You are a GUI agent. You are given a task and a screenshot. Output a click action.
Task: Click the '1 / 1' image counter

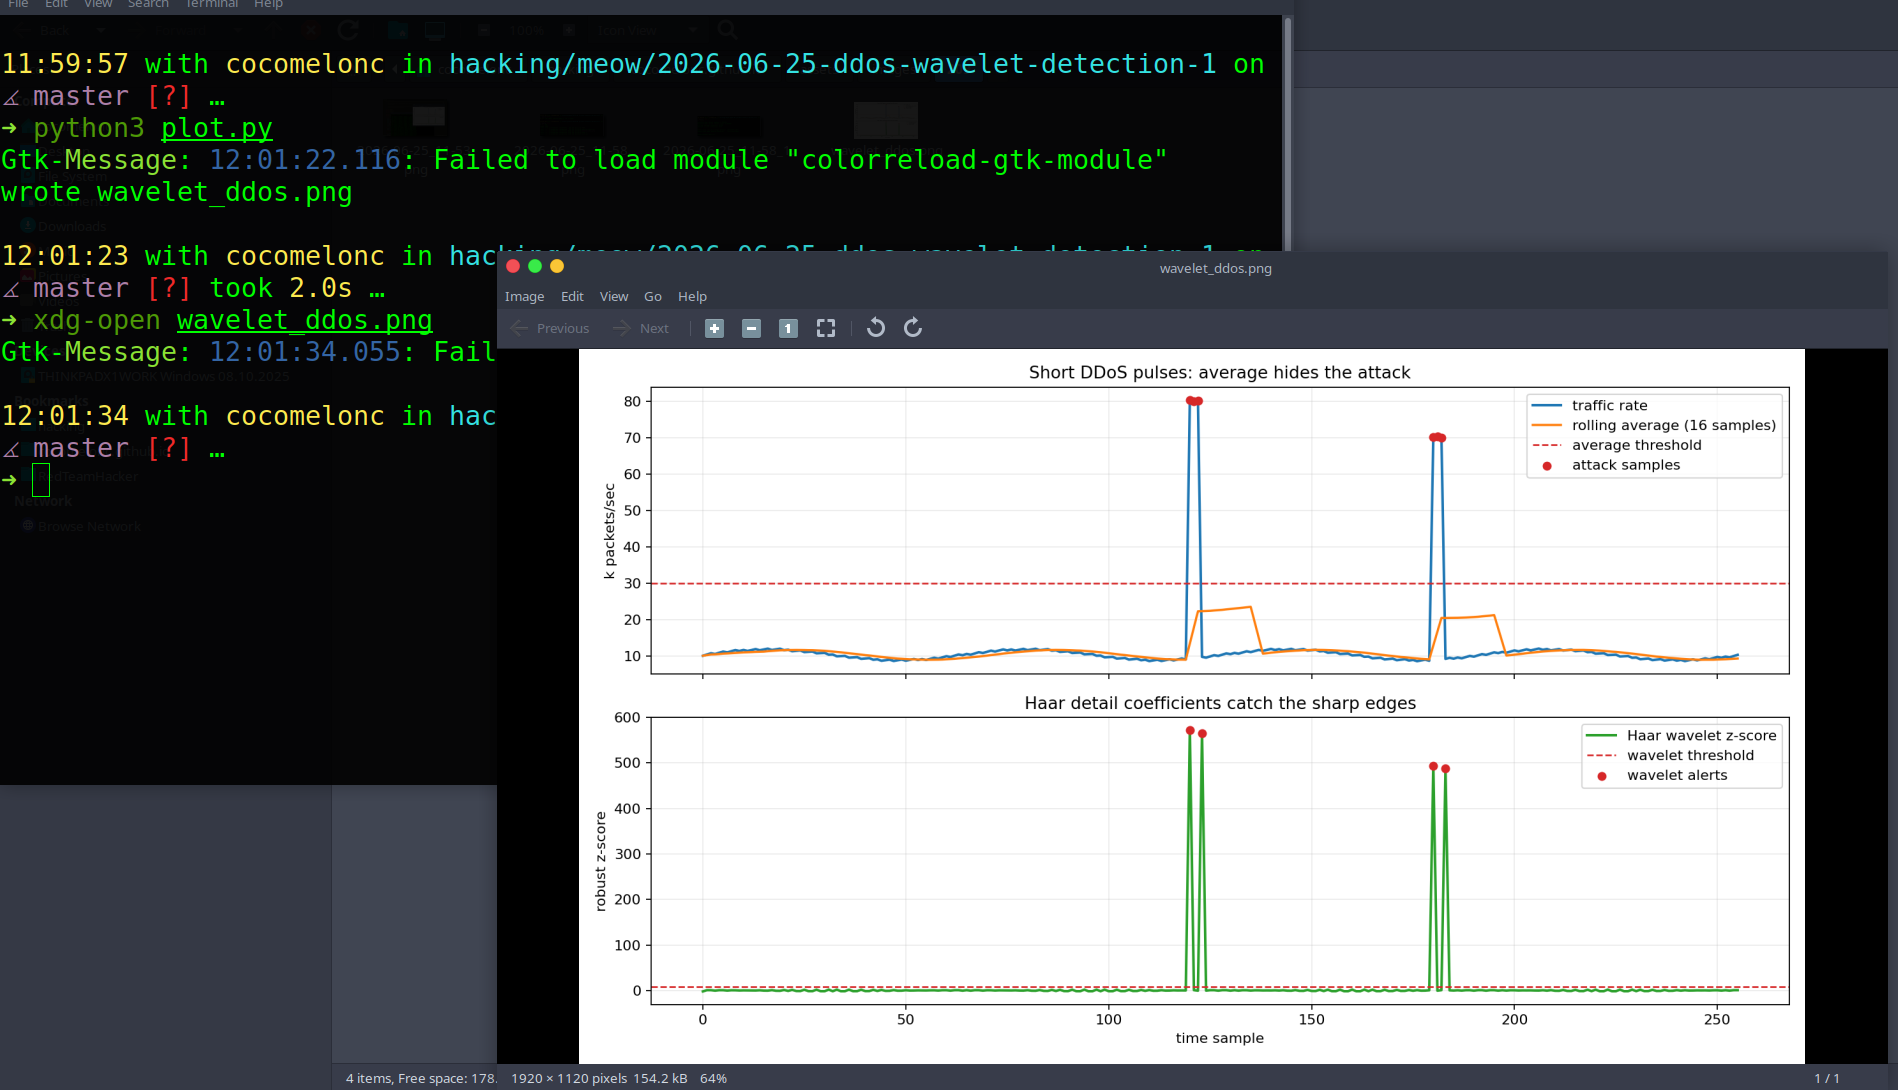click(1827, 1078)
